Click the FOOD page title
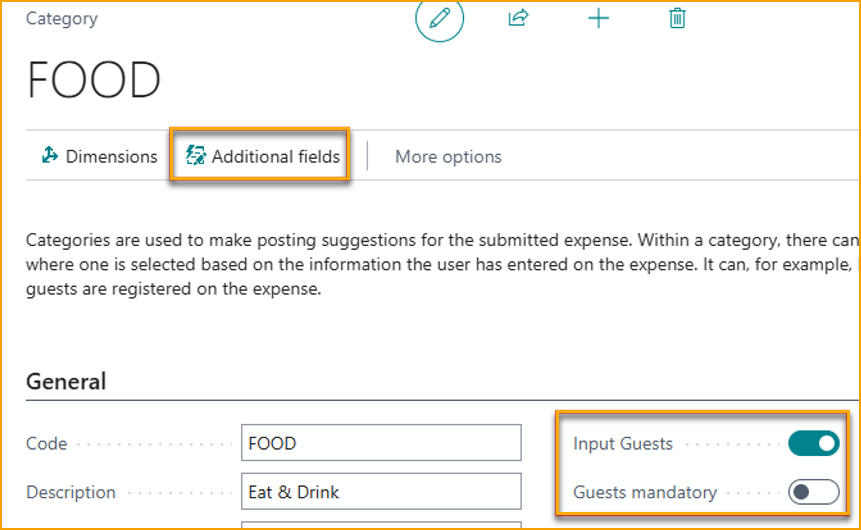The height and width of the screenshot is (530, 861). (94, 80)
